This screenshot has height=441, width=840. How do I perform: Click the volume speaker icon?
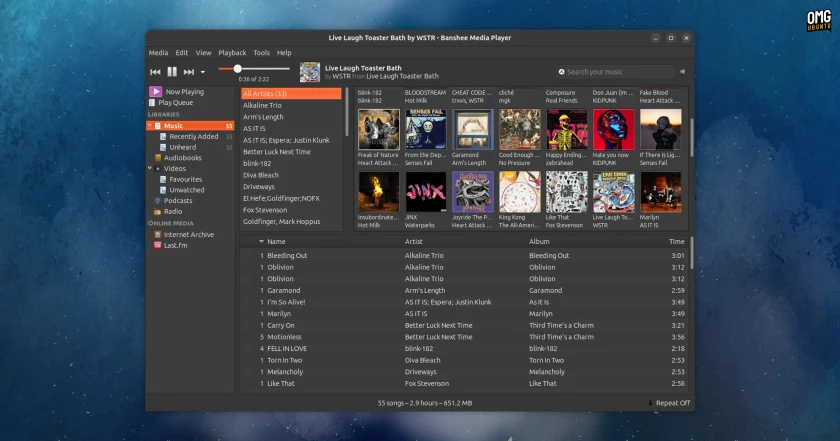pos(682,71)
